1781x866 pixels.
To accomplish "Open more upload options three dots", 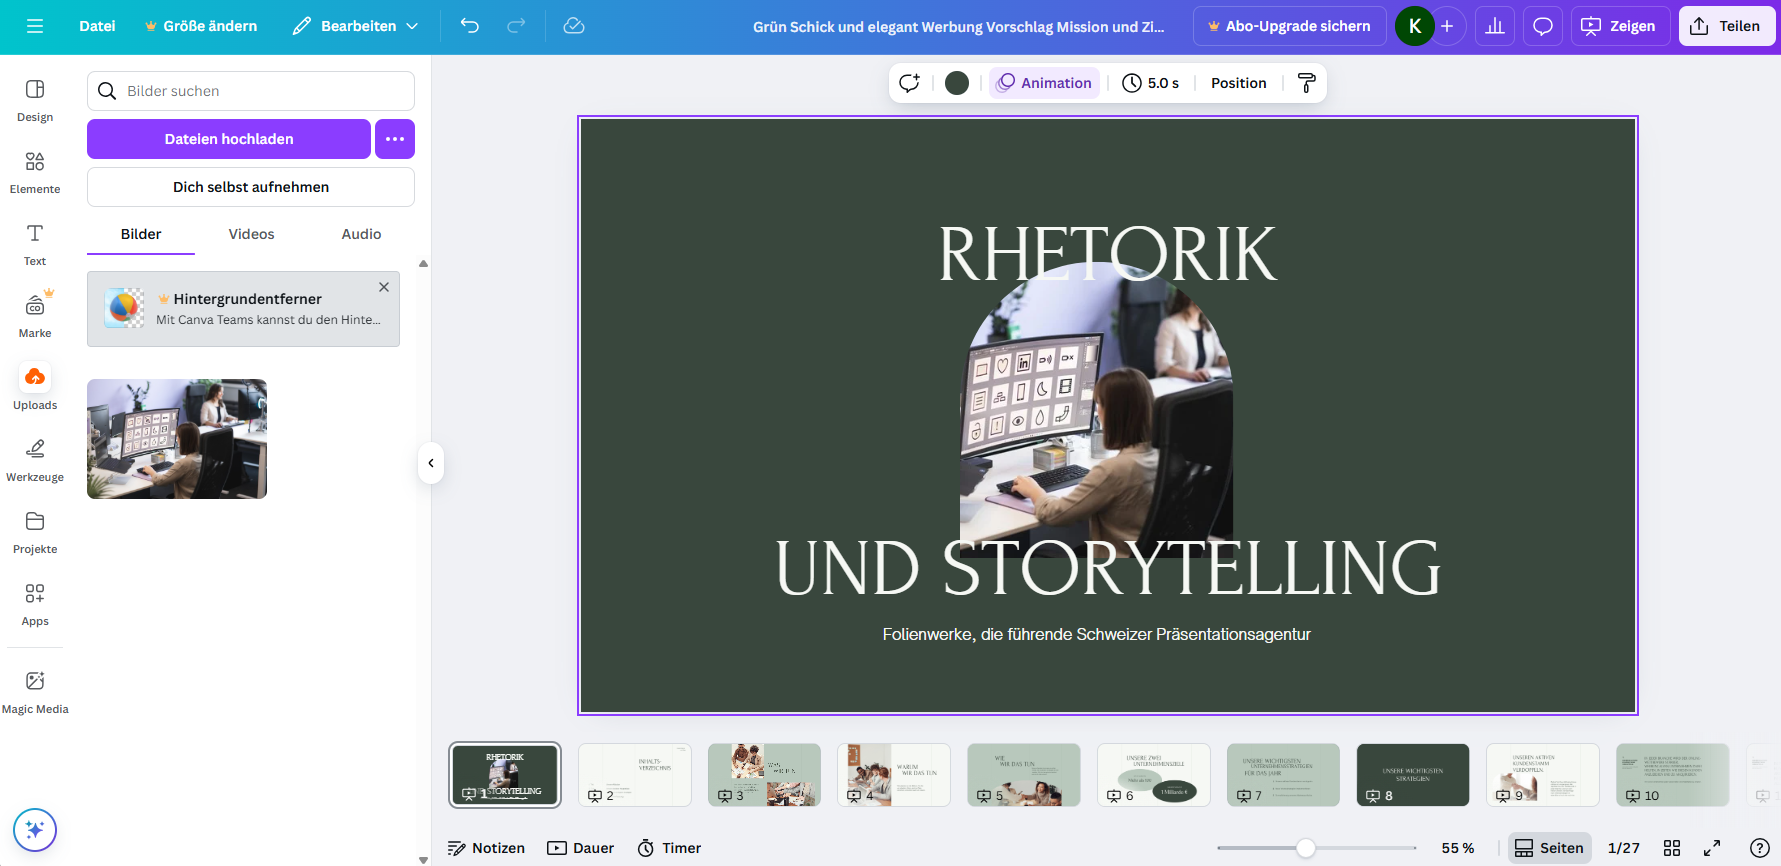I will 395,139.
